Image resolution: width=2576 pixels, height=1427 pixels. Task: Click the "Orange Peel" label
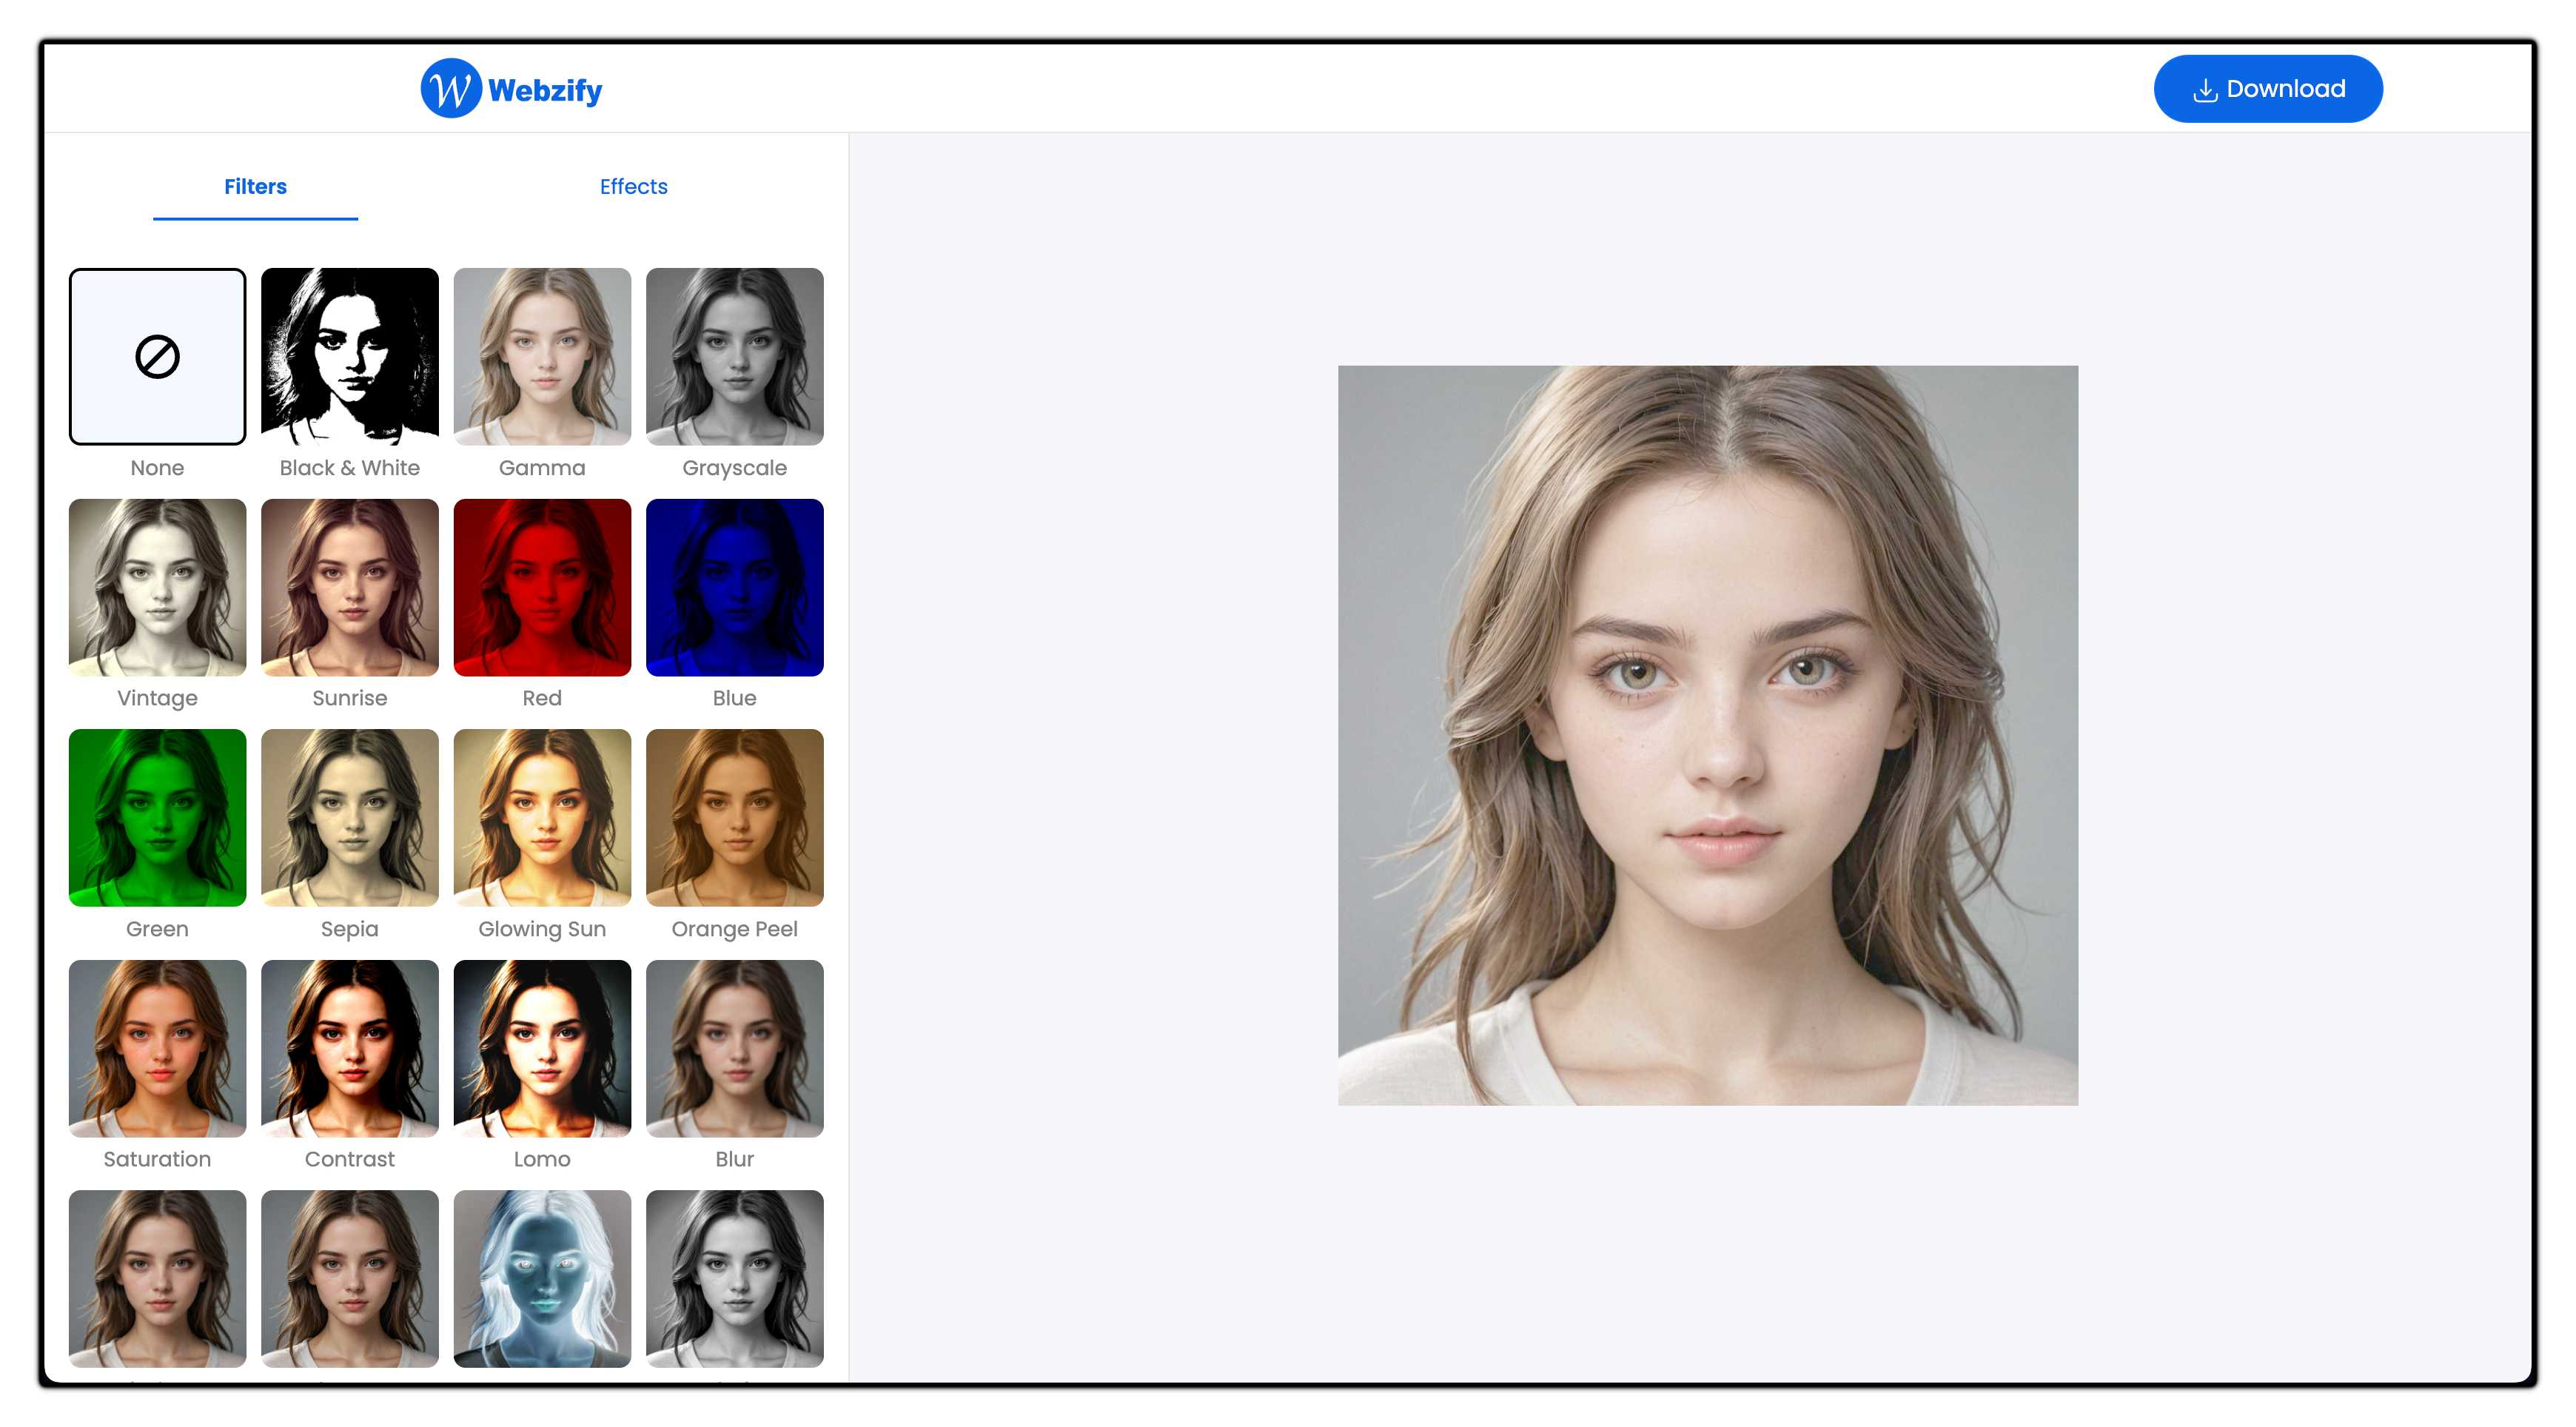point(734,929)
